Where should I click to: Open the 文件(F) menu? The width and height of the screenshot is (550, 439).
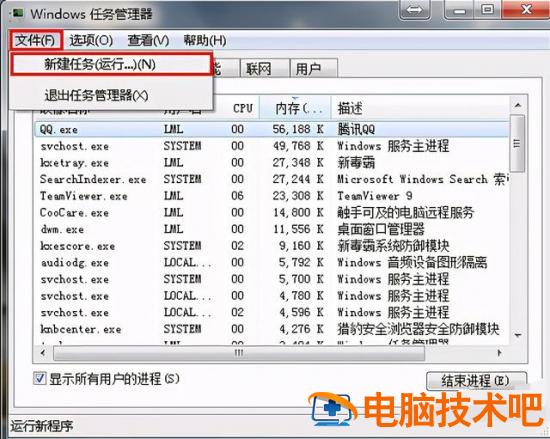tap(36, 40)
